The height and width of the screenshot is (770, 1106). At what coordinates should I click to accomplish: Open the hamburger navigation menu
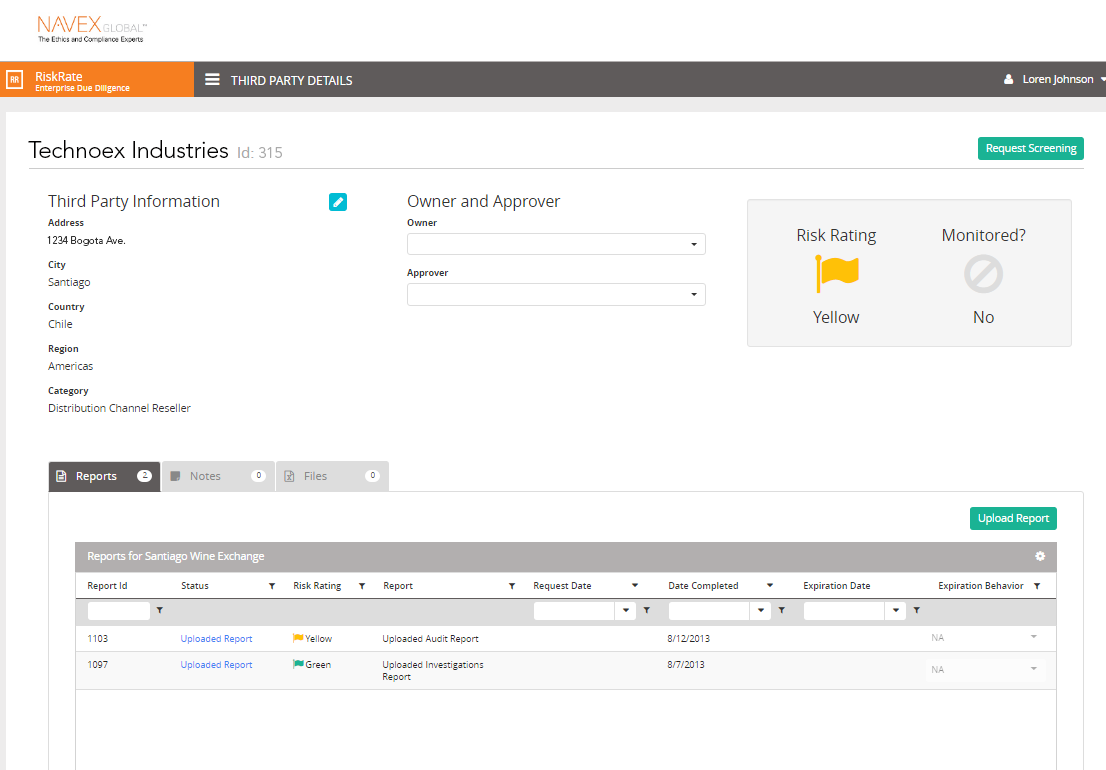[212, 80]
